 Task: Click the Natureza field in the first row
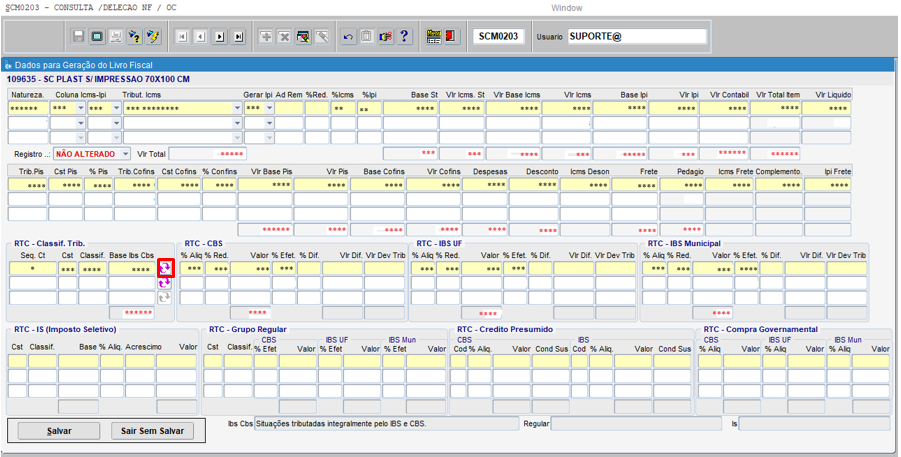click(x=27, y=108)
